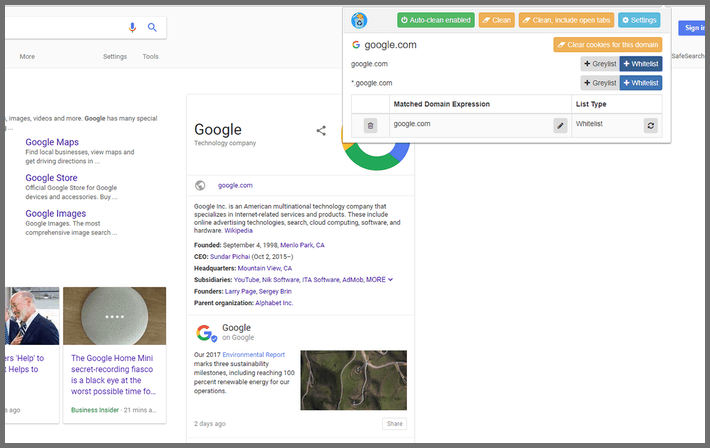Open the Wikipedia source link
710x448 pixels.
pyautogui.click(x=239, y=231)
